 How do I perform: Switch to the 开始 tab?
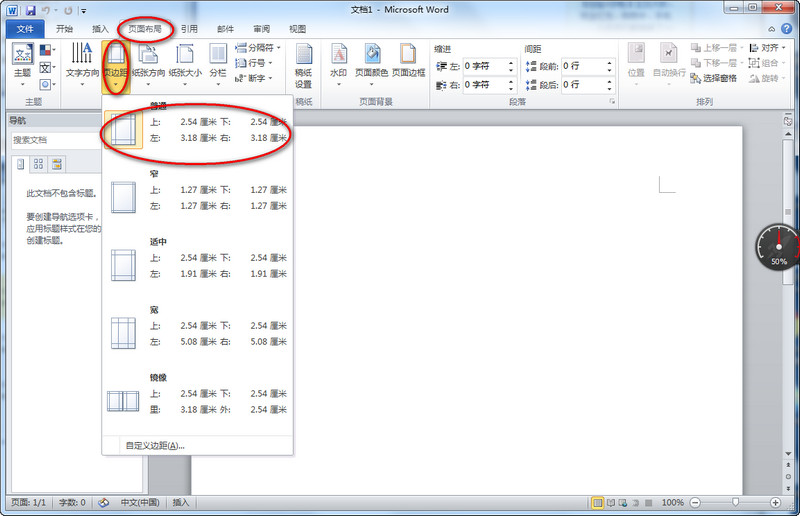(64, 29)
